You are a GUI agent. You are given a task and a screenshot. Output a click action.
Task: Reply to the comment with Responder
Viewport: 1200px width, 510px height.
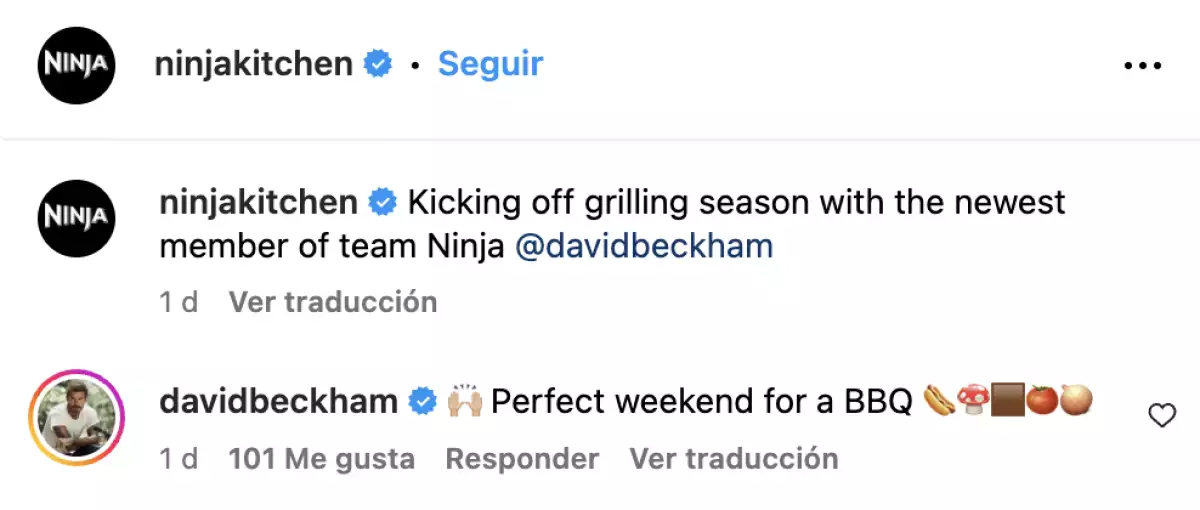coord(522,459)
